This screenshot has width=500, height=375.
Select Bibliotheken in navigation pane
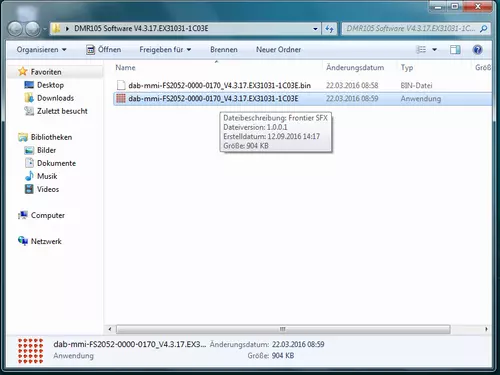tap(51, 137)
